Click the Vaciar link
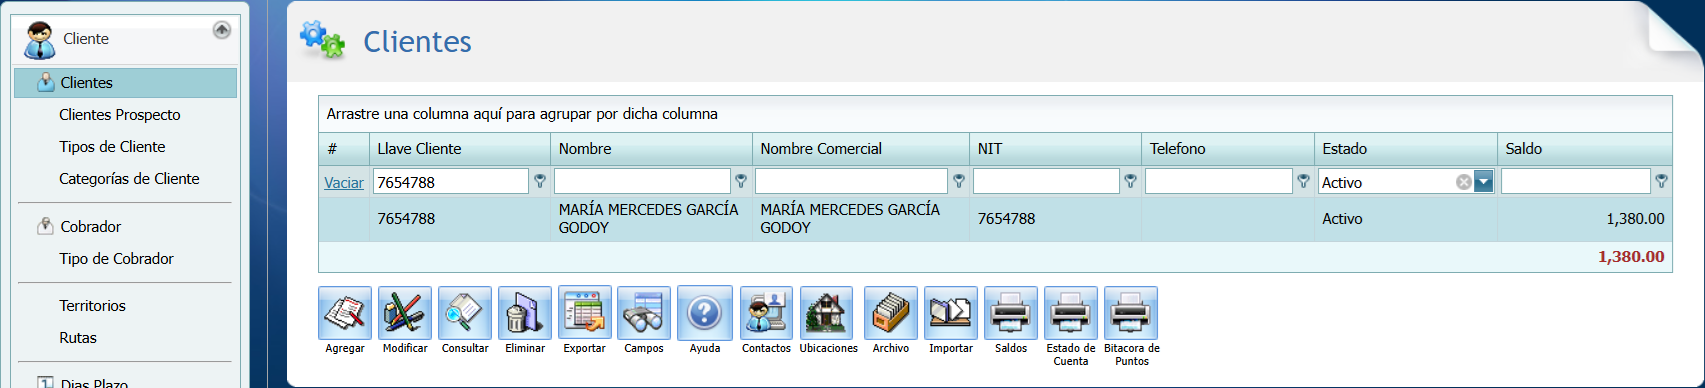 click(344, 182)
